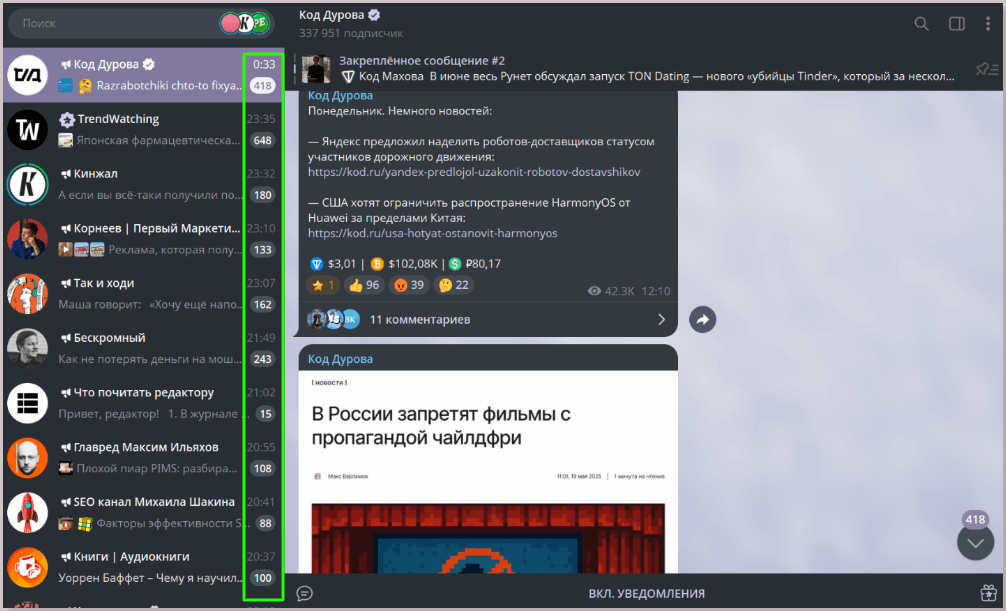Click ВКЛ. УВЕДОМЛЕНИЯ to unmute channel
Screen dimensions: 1006x611
[647, 594]
